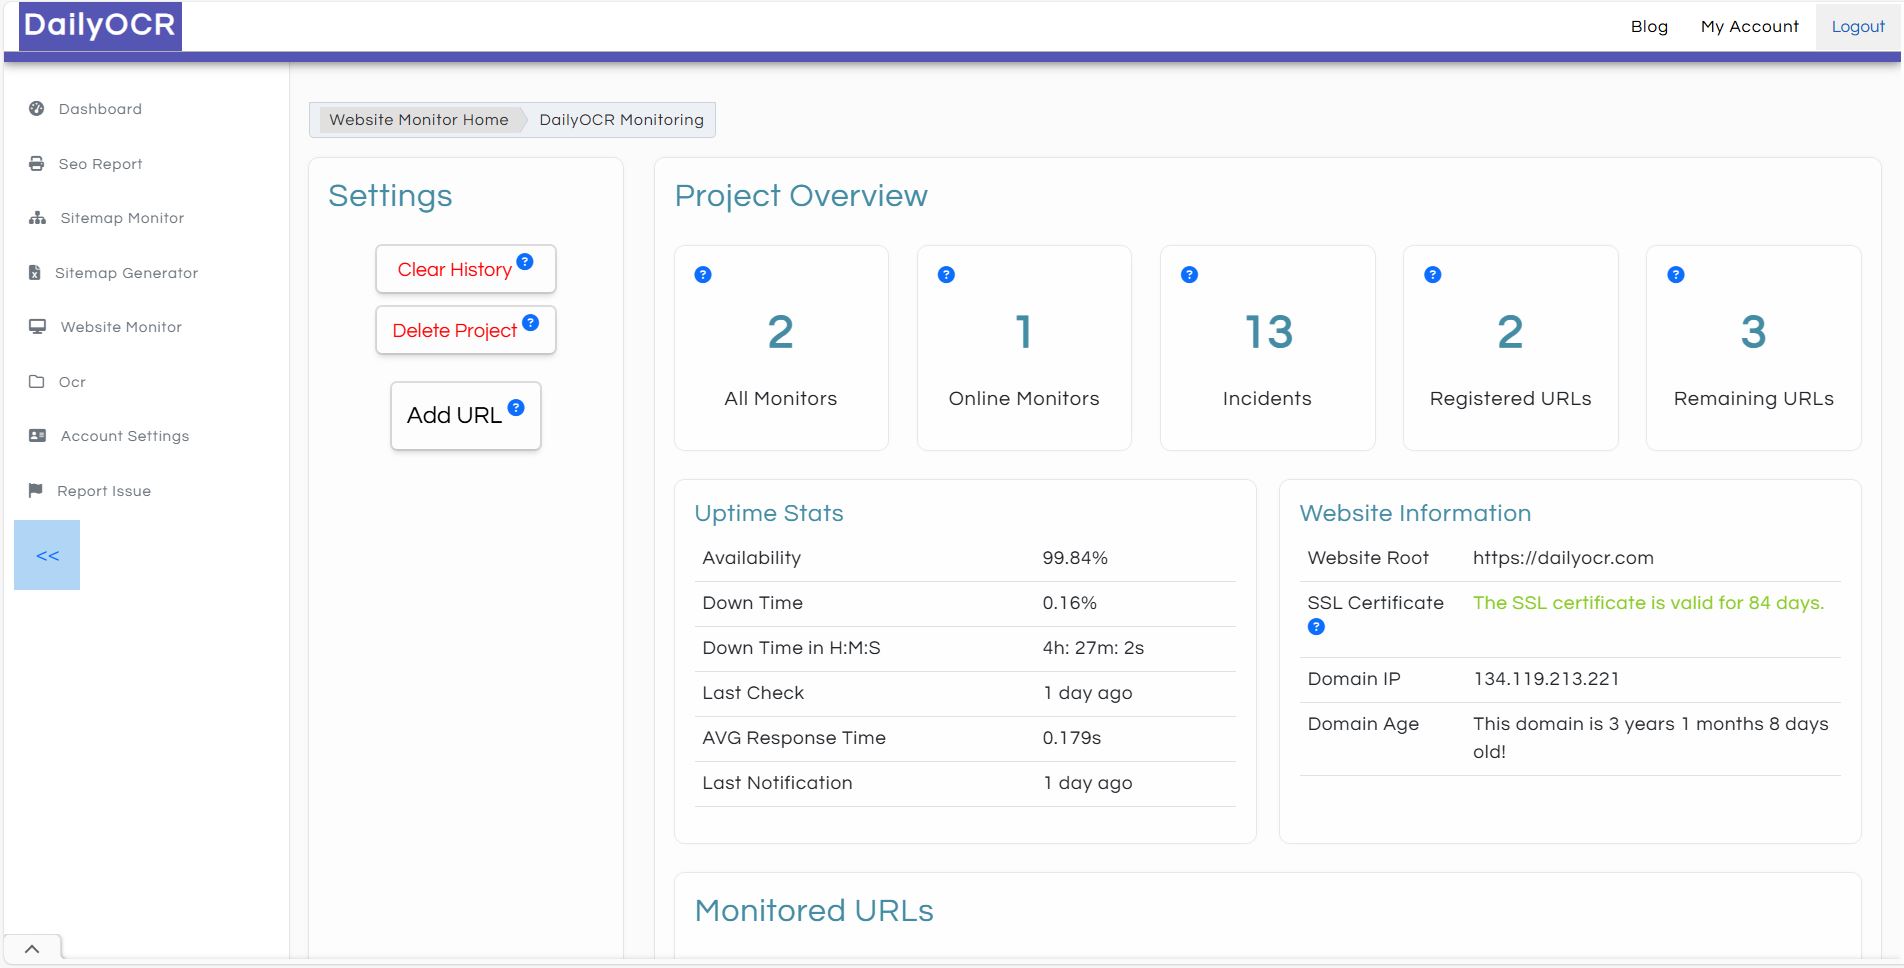Open the Blog link in header

click(1649, 27)
